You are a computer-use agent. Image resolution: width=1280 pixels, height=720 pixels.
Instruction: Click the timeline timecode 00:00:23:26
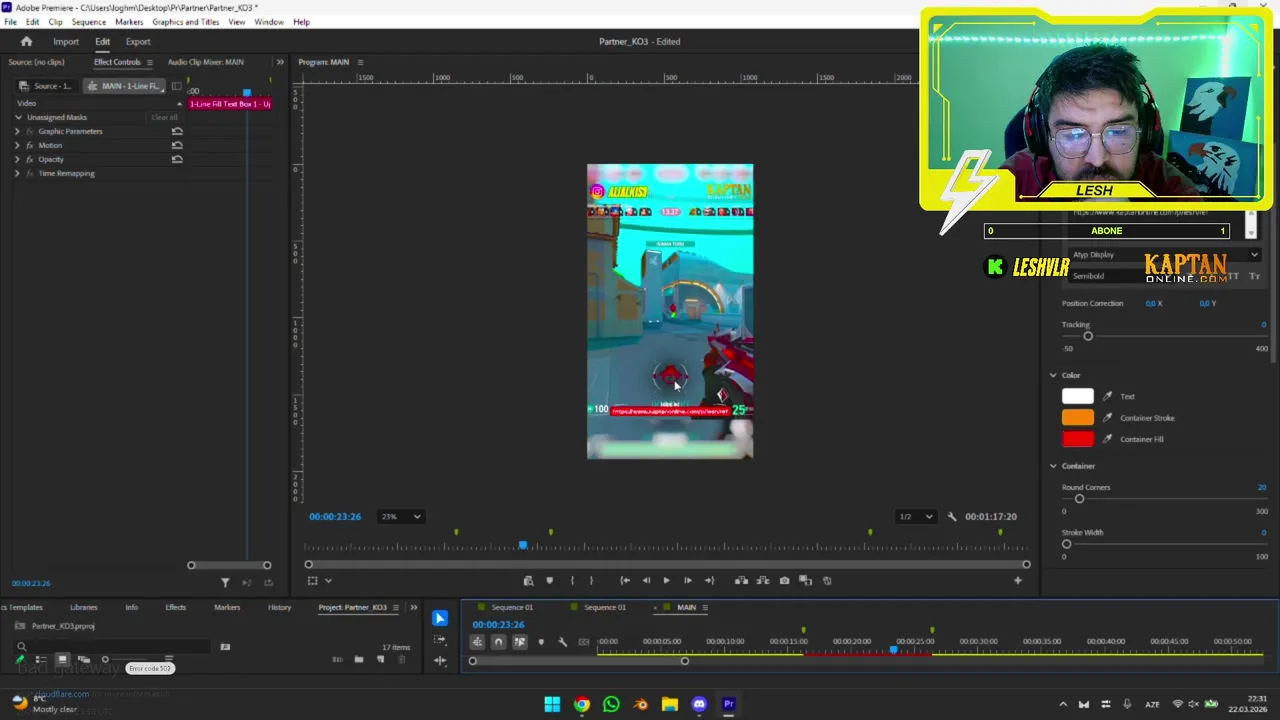[498, 625]
